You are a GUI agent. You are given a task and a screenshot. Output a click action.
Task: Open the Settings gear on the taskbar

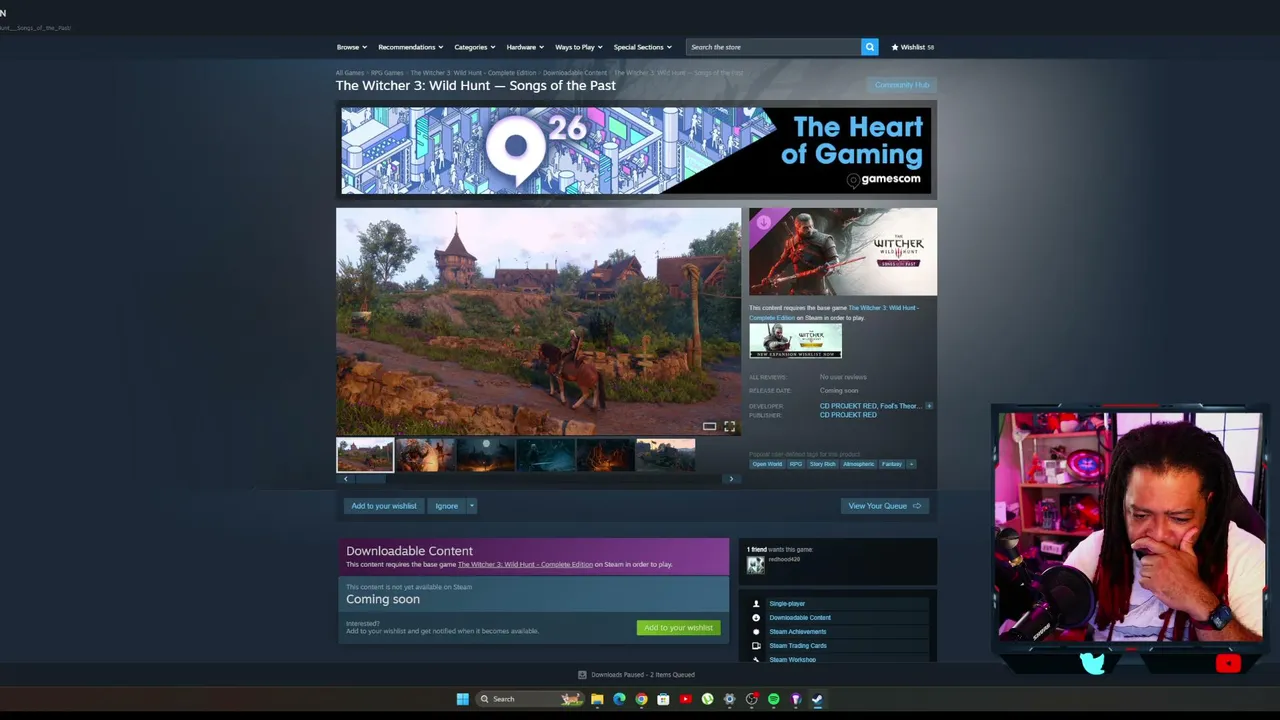(729, 699)
